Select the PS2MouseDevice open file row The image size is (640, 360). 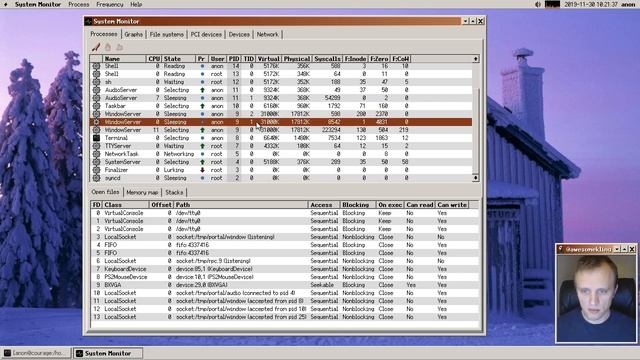point(285,277)
